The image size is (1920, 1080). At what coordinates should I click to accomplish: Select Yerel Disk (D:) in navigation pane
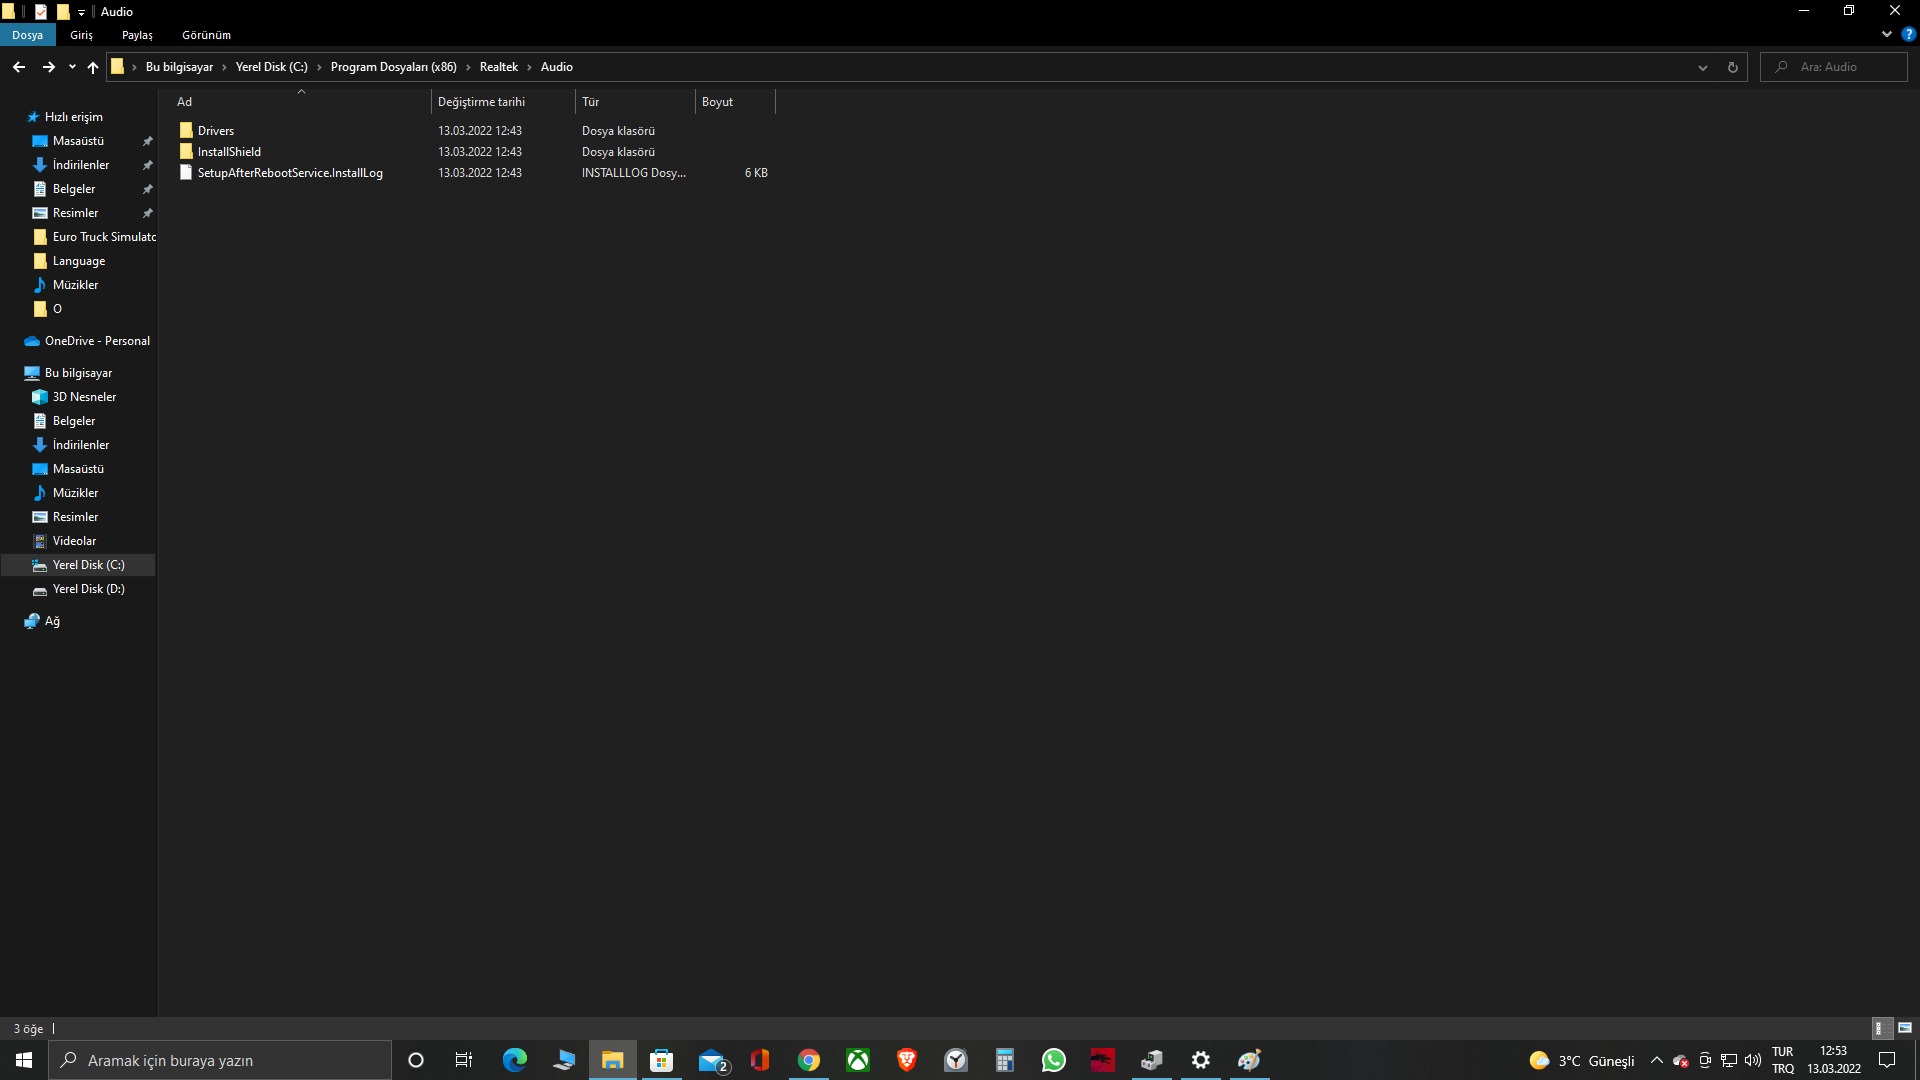[x=88, y=589]
